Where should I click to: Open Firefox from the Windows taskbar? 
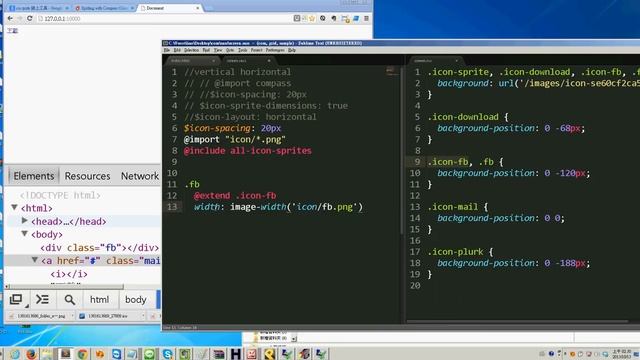click(x=31, y=354)
